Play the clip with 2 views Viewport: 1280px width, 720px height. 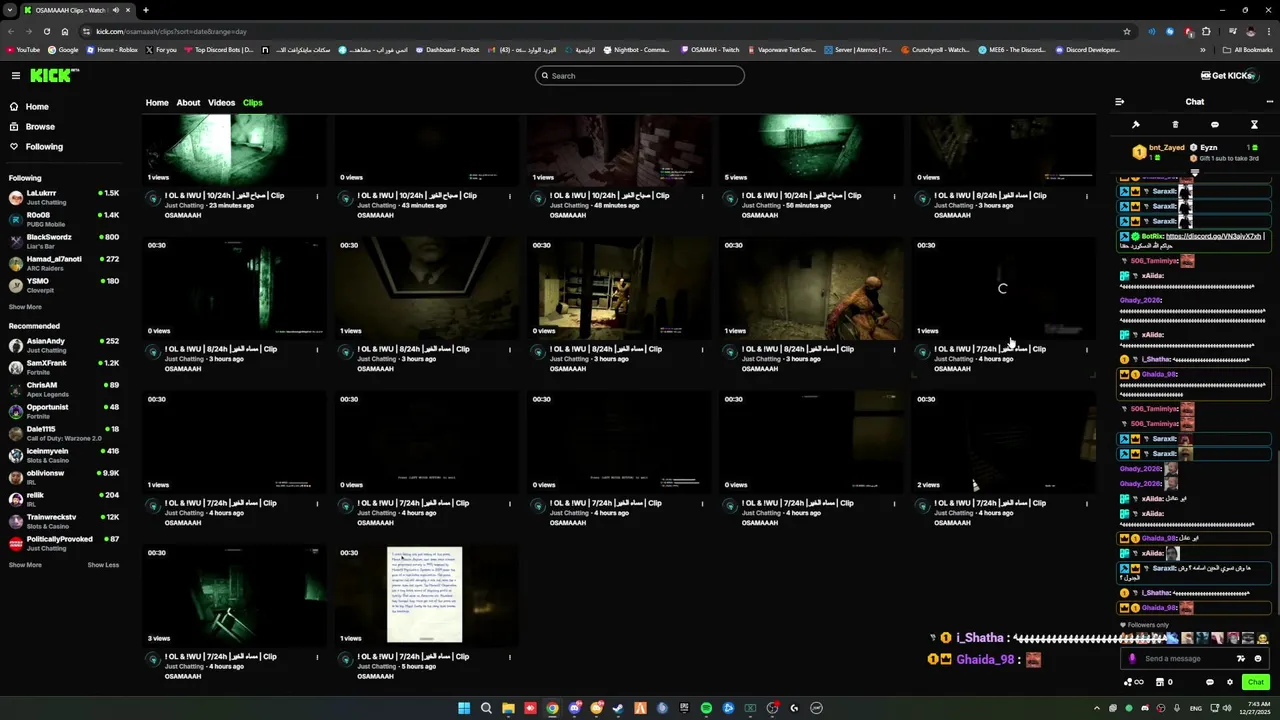click(x=1003, y=441)
